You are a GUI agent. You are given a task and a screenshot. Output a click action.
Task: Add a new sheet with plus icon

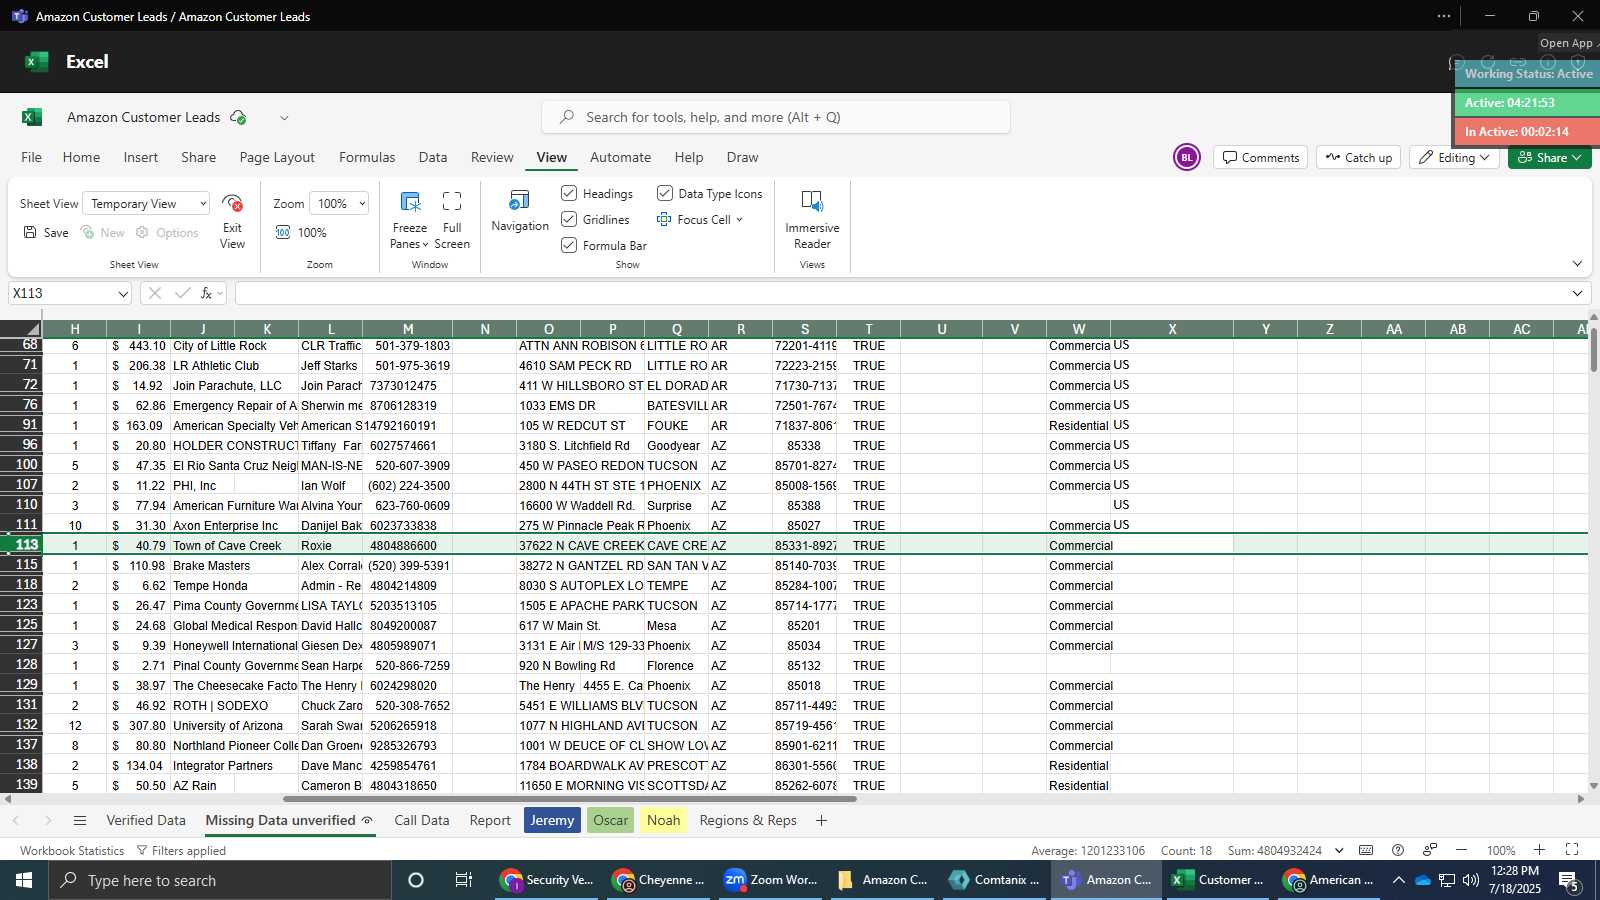pos(821,820)
